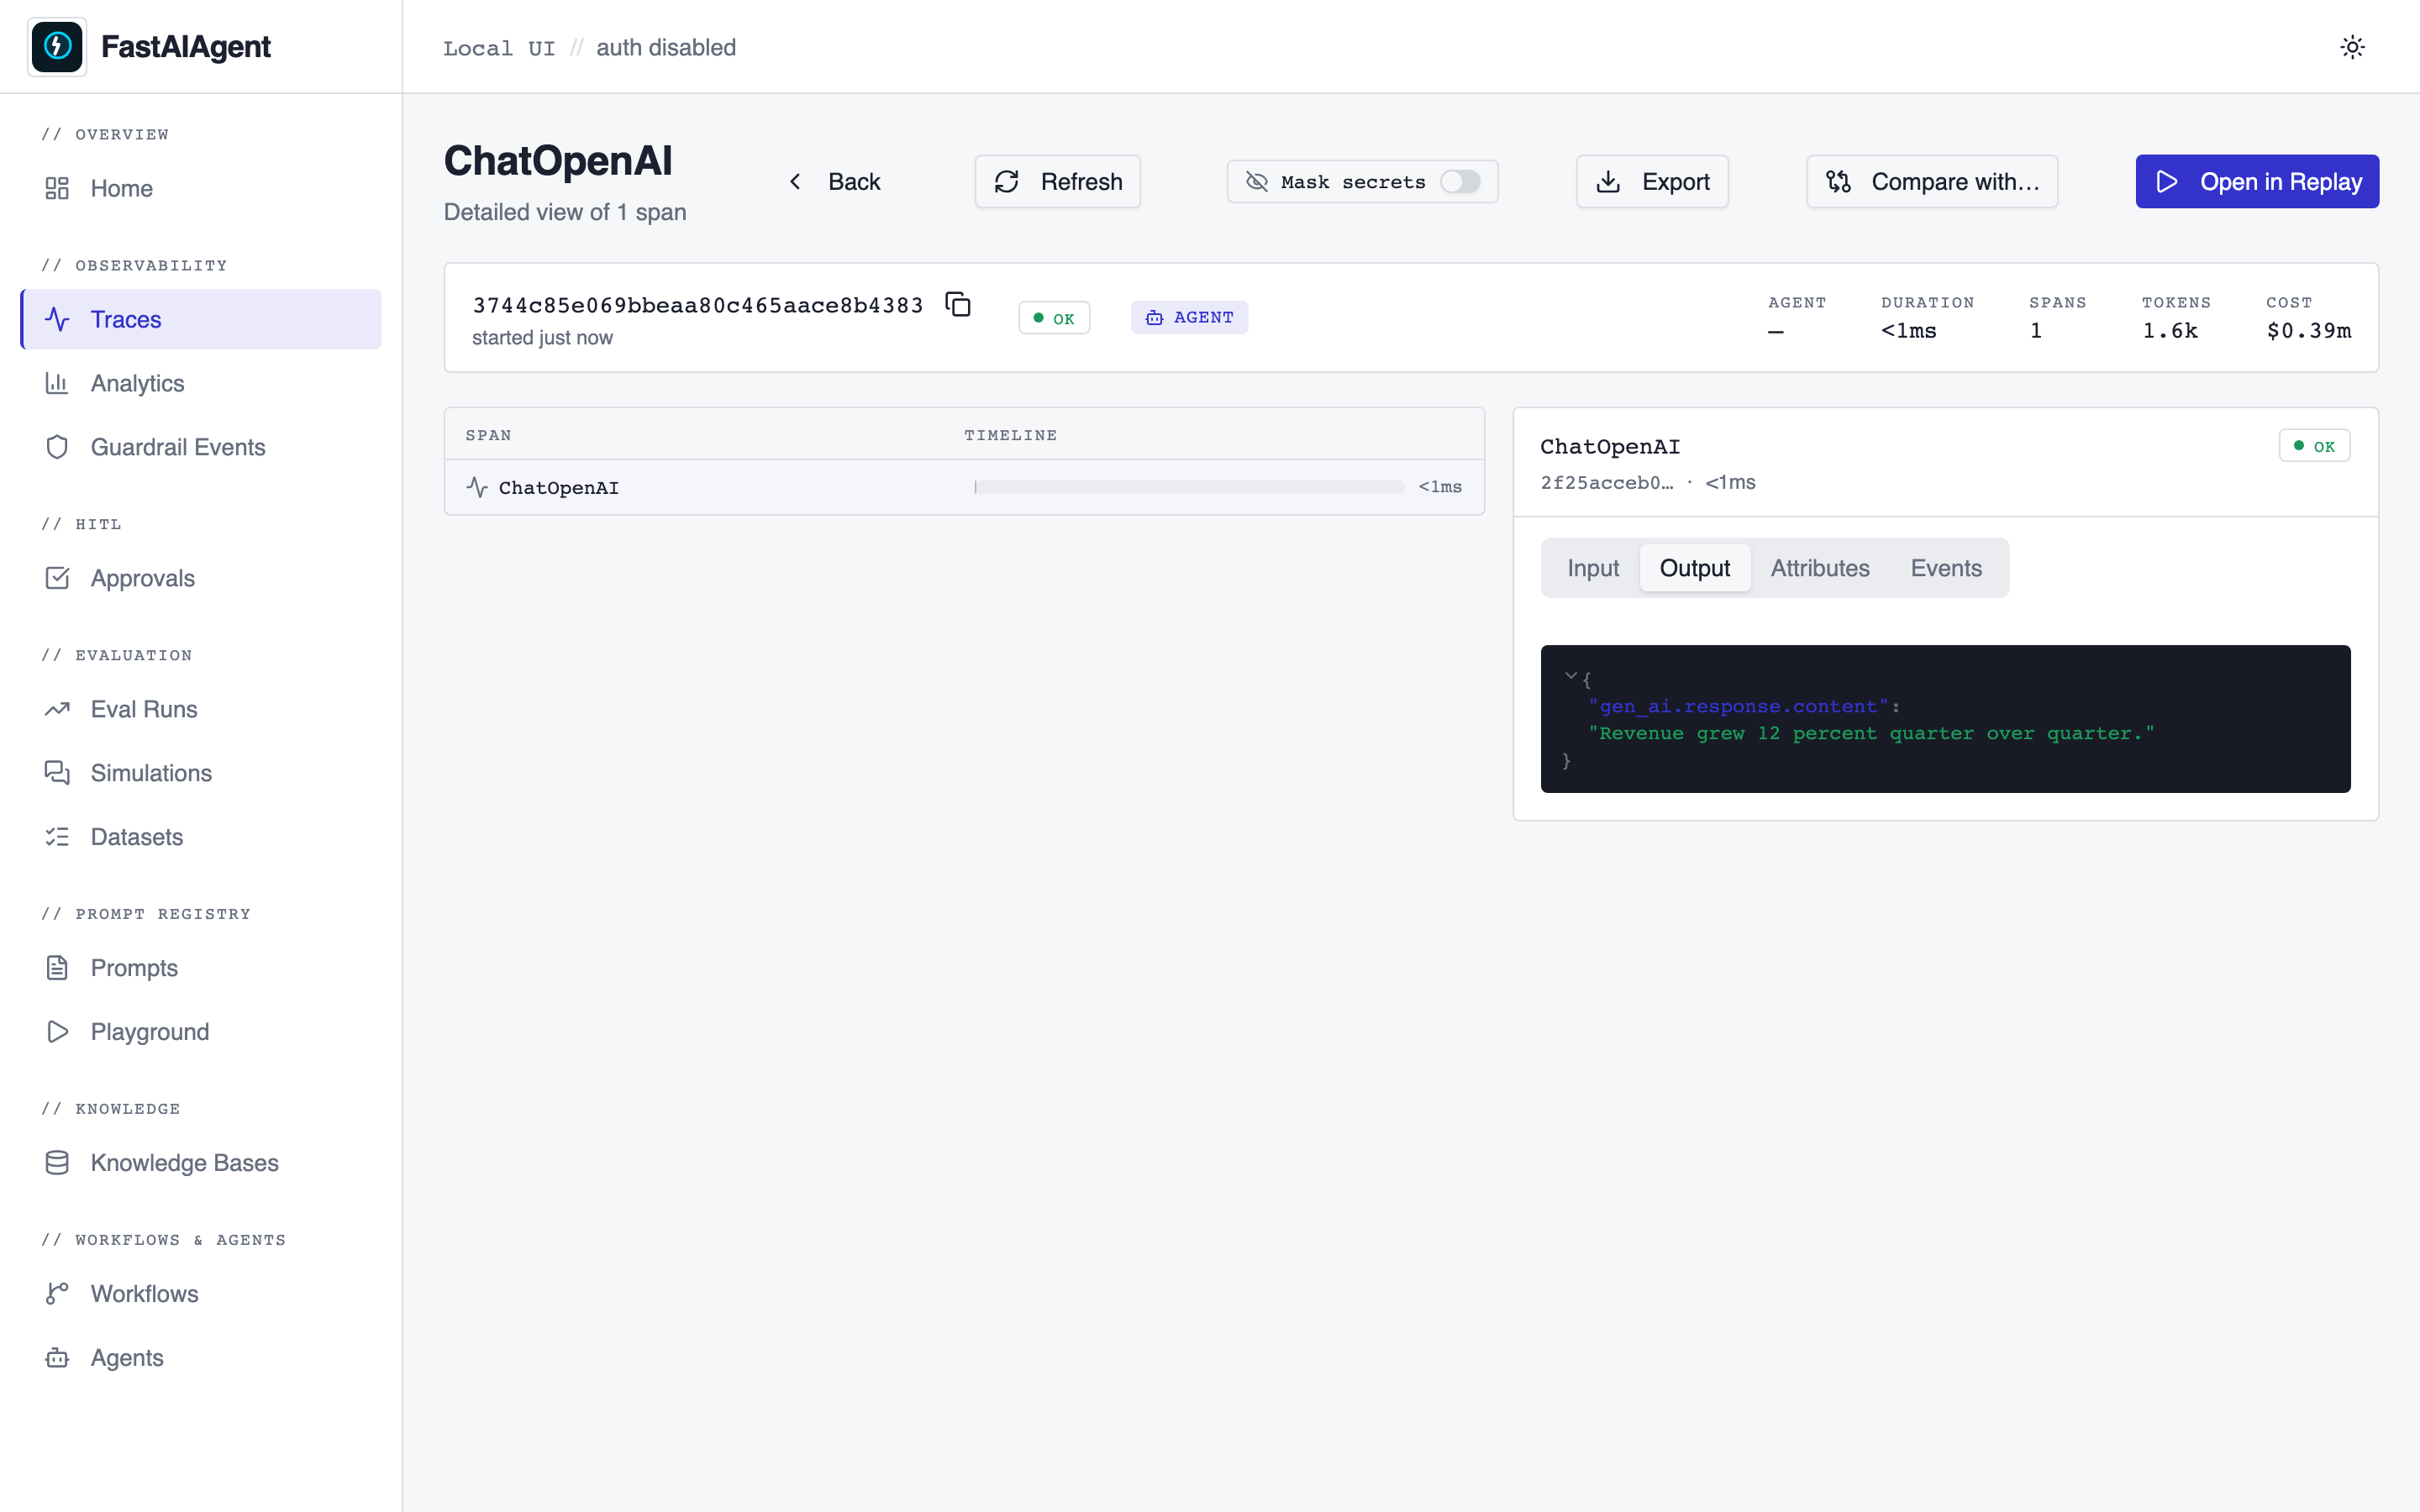This screenshot has height=1512, width=2420.
Task: Click the pulse icon in the ChatOpenAI span row
Action: [x=477, y=487]
